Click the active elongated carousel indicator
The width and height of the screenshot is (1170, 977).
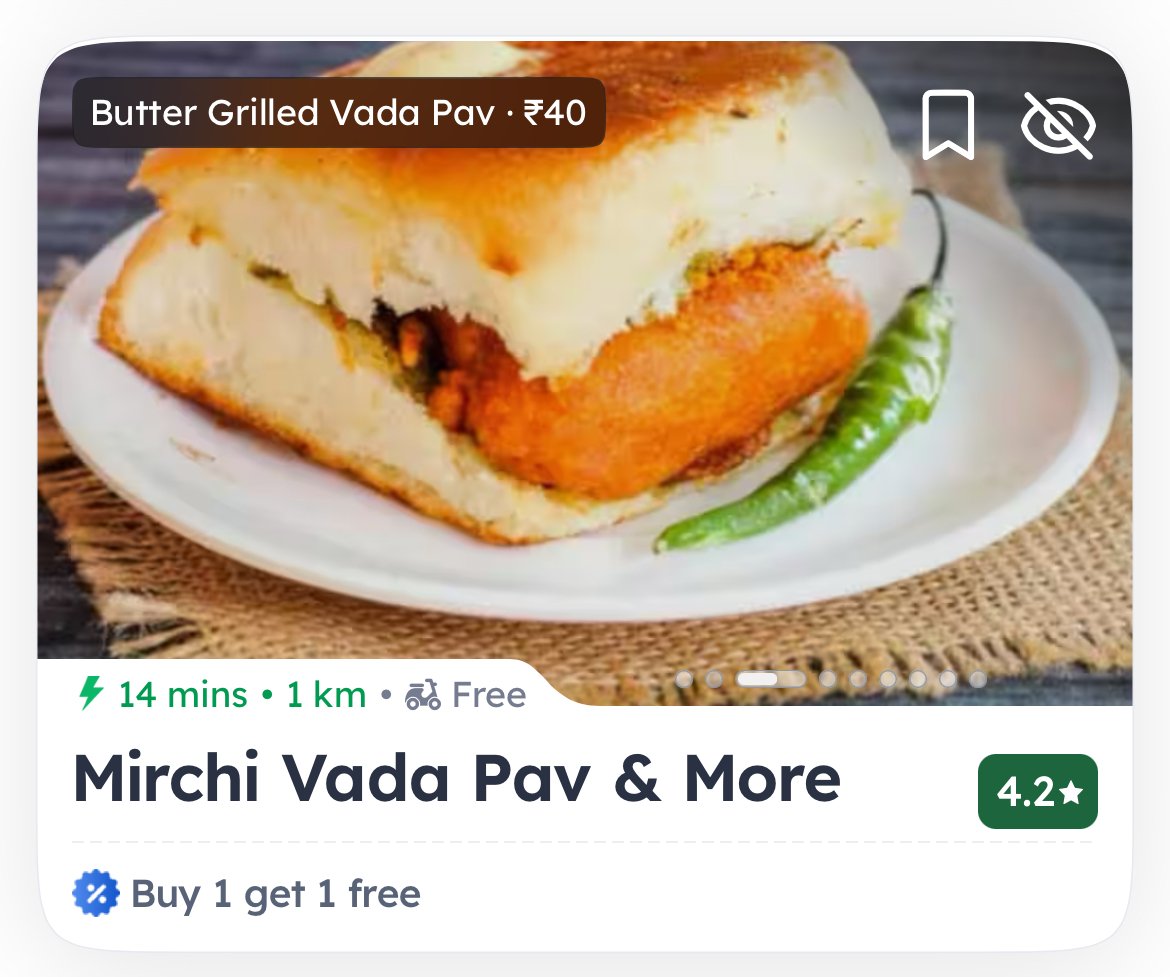point(772,679)
